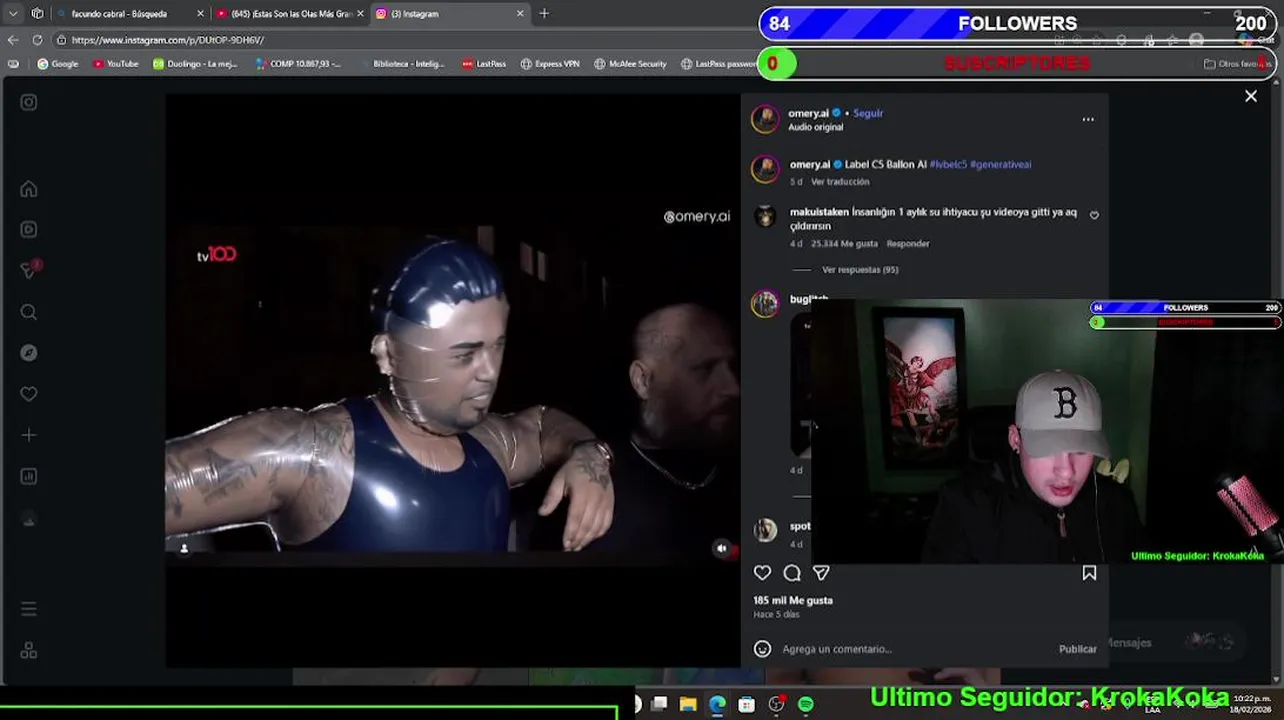Viewport: 1284px width, 720px height.
Task: Click Audio original under username
Action: pyautogui.click(x=815, y=127)
